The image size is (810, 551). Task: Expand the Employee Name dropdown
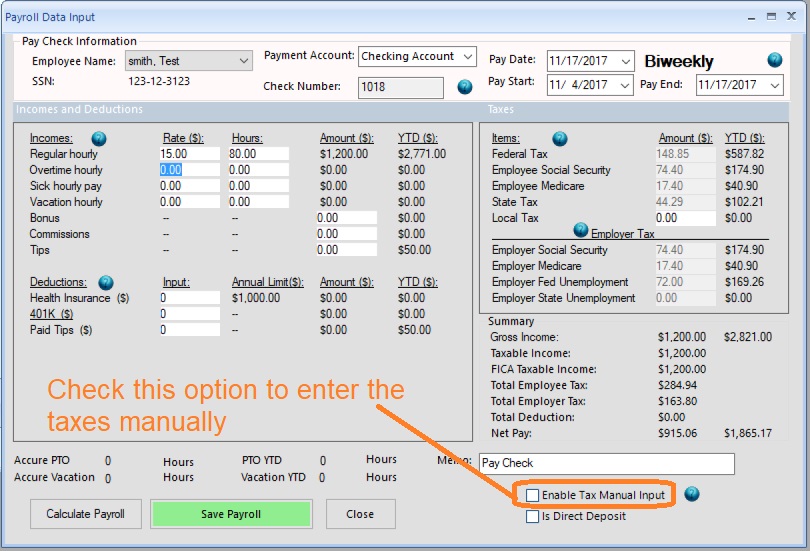[245, 62]
